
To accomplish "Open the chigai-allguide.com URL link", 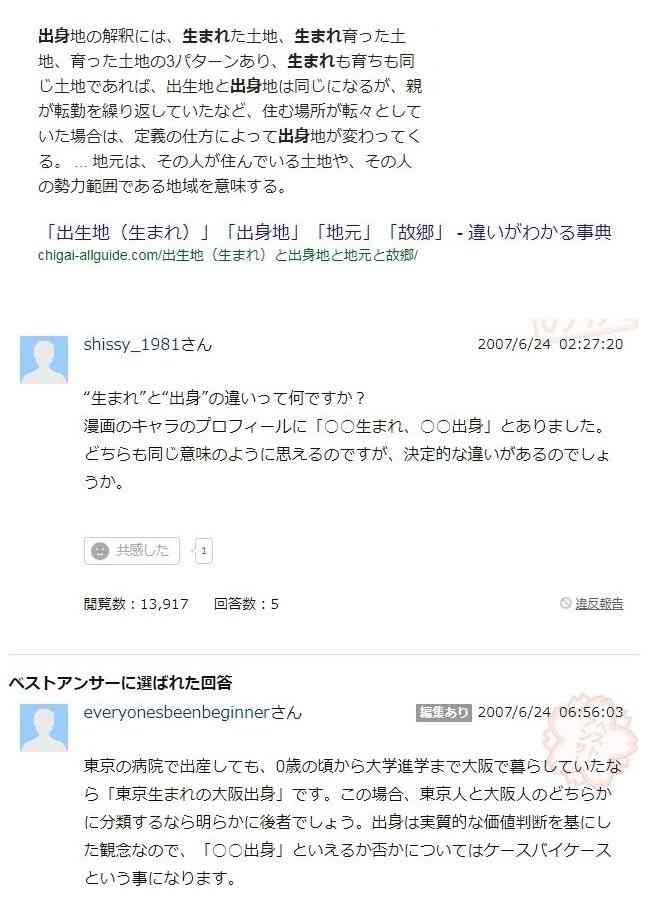I will [228, 255].
